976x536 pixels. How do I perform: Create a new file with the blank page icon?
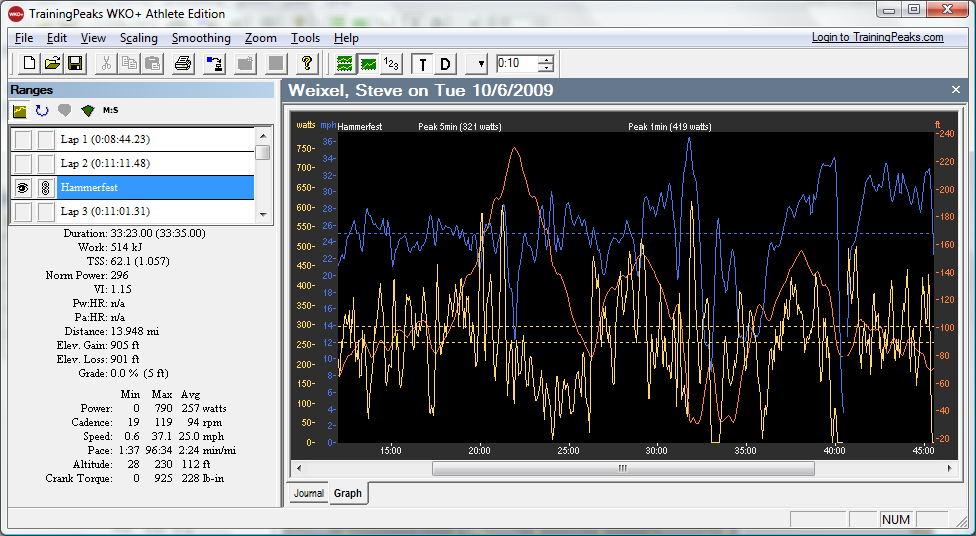coord(29,63)
